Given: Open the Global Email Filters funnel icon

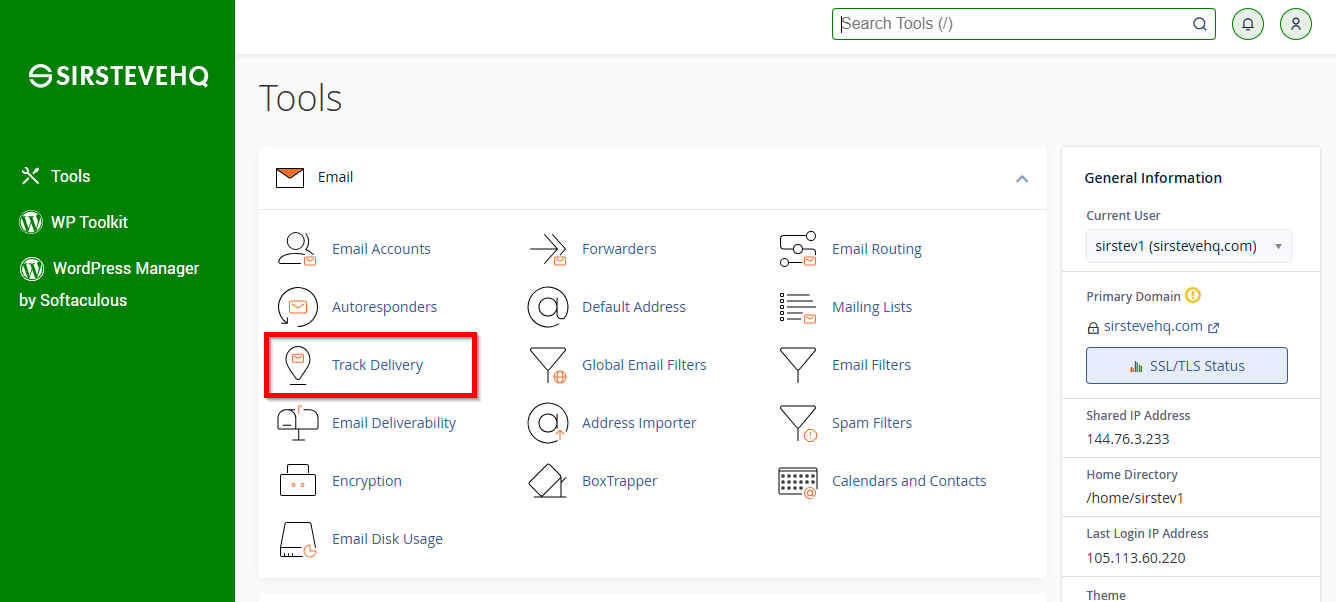Looking at the screenshot, I should click(547, 365).
